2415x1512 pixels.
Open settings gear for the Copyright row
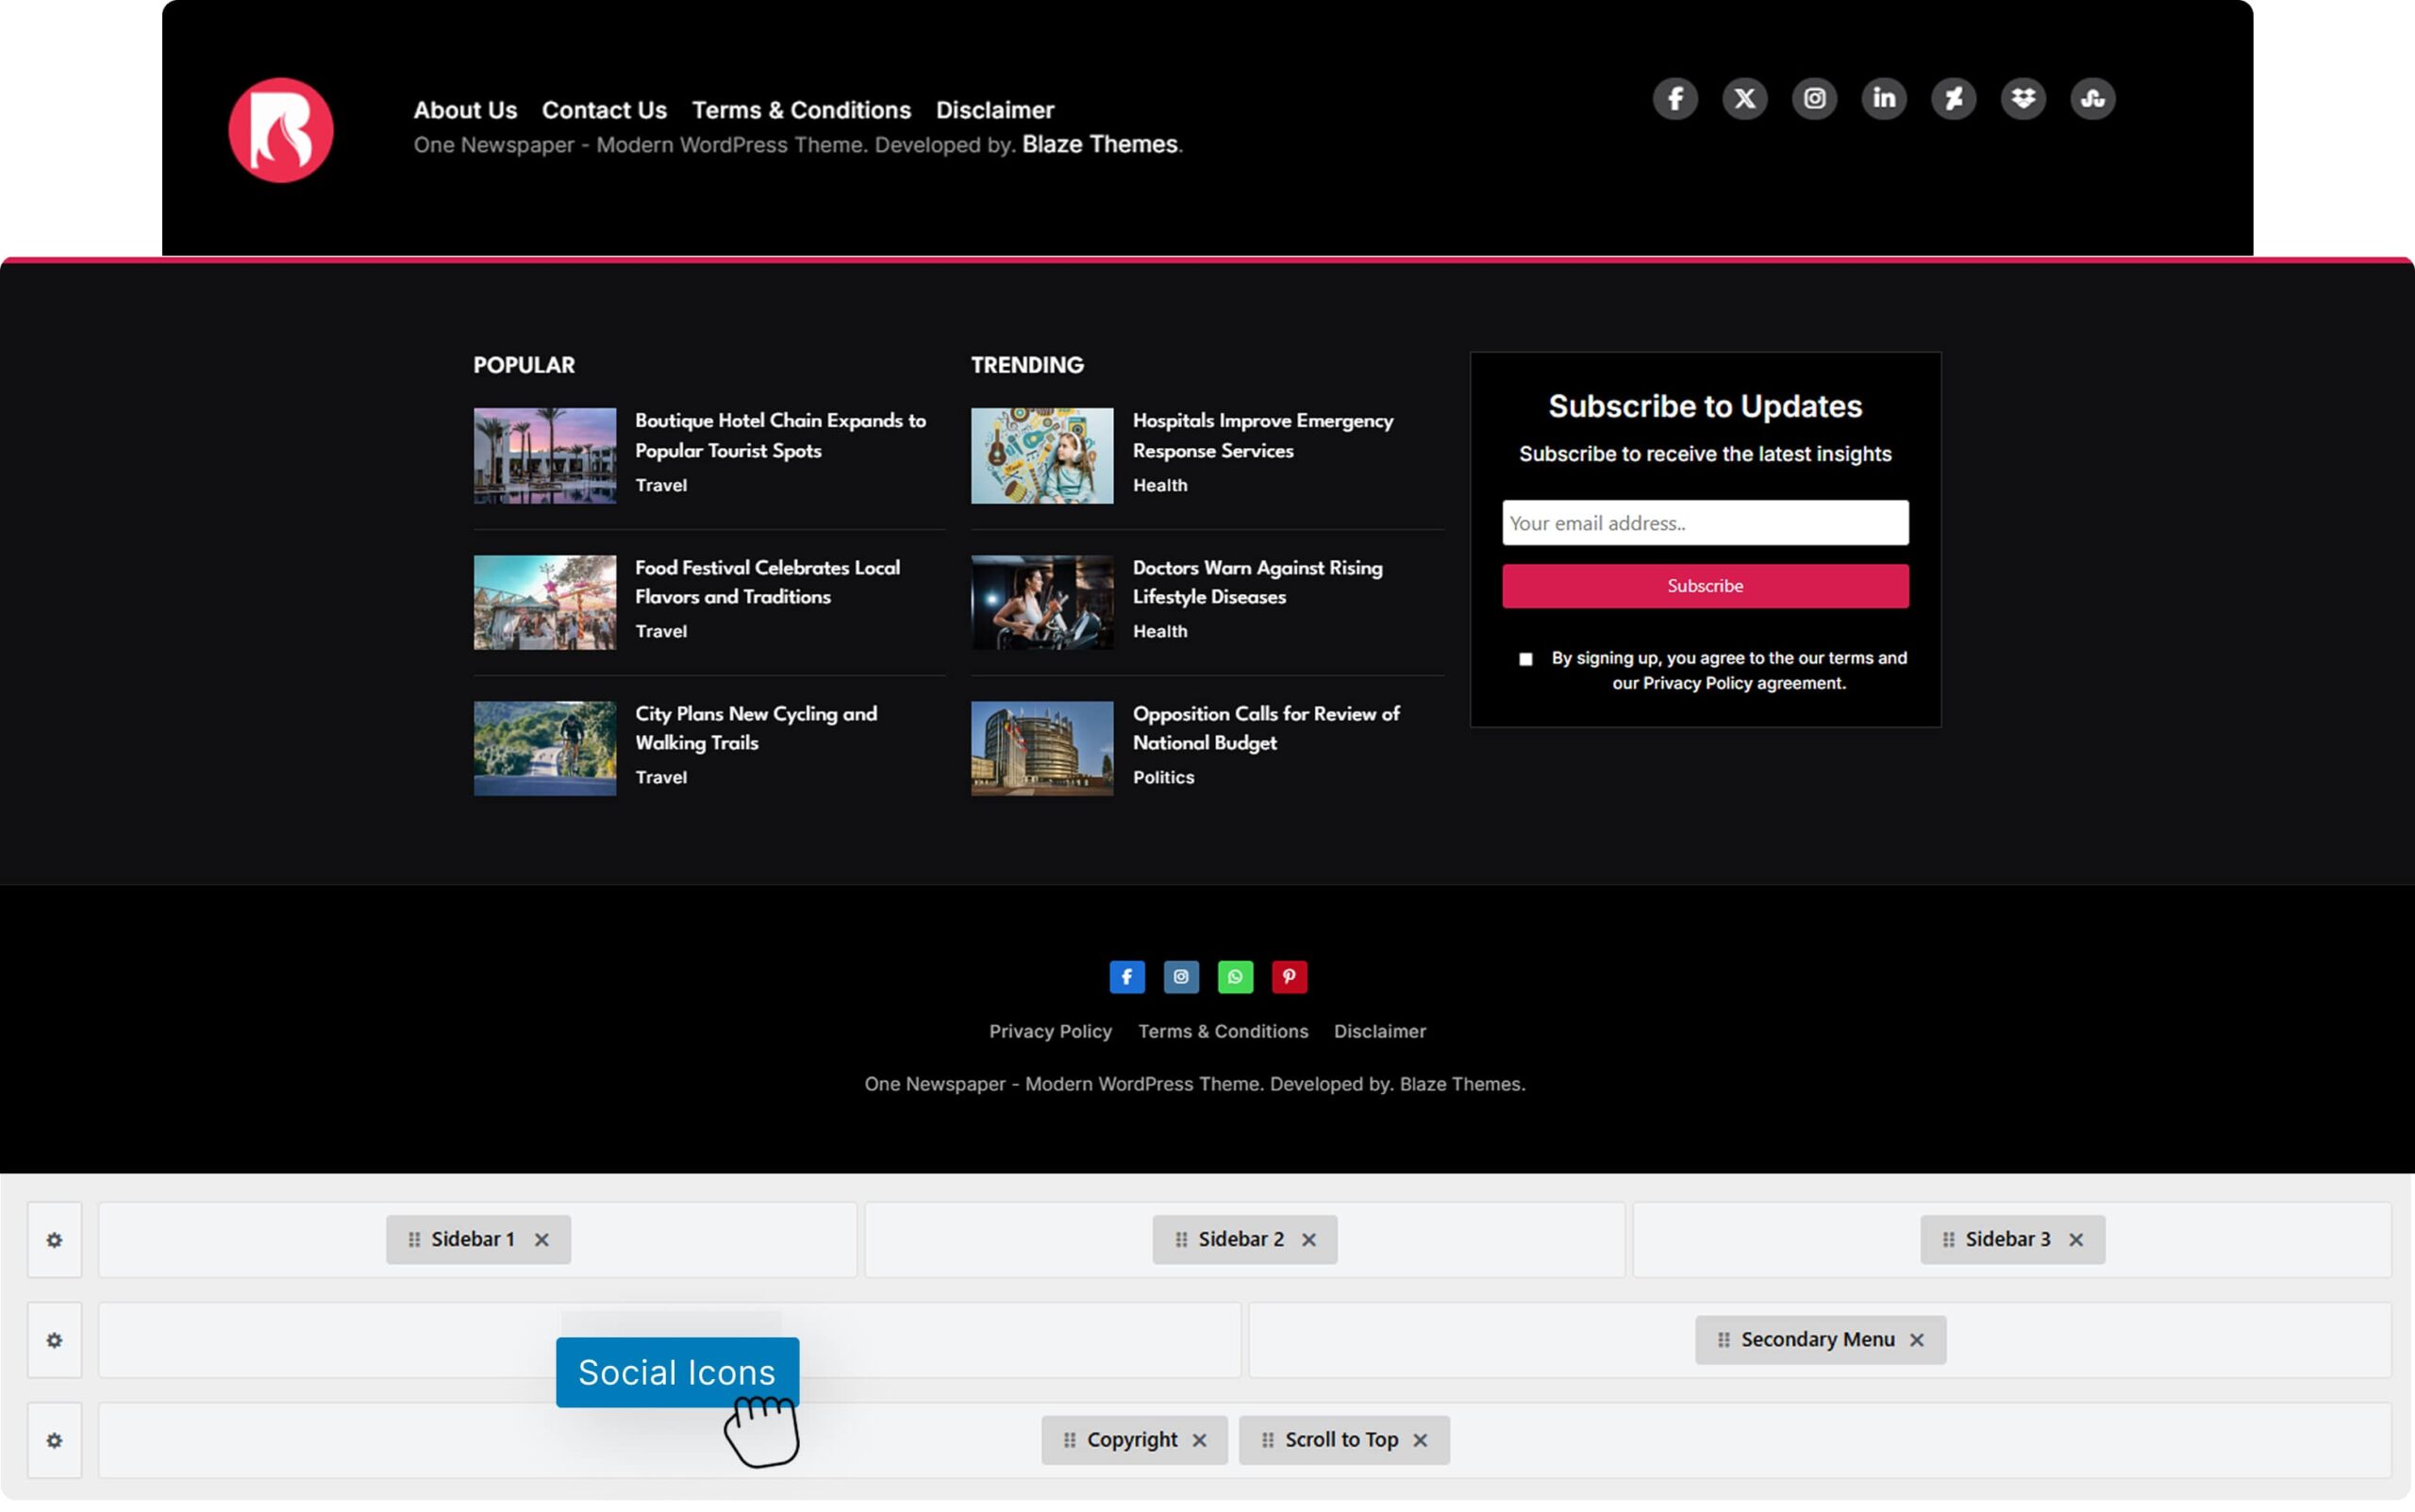pos(54,1439)
